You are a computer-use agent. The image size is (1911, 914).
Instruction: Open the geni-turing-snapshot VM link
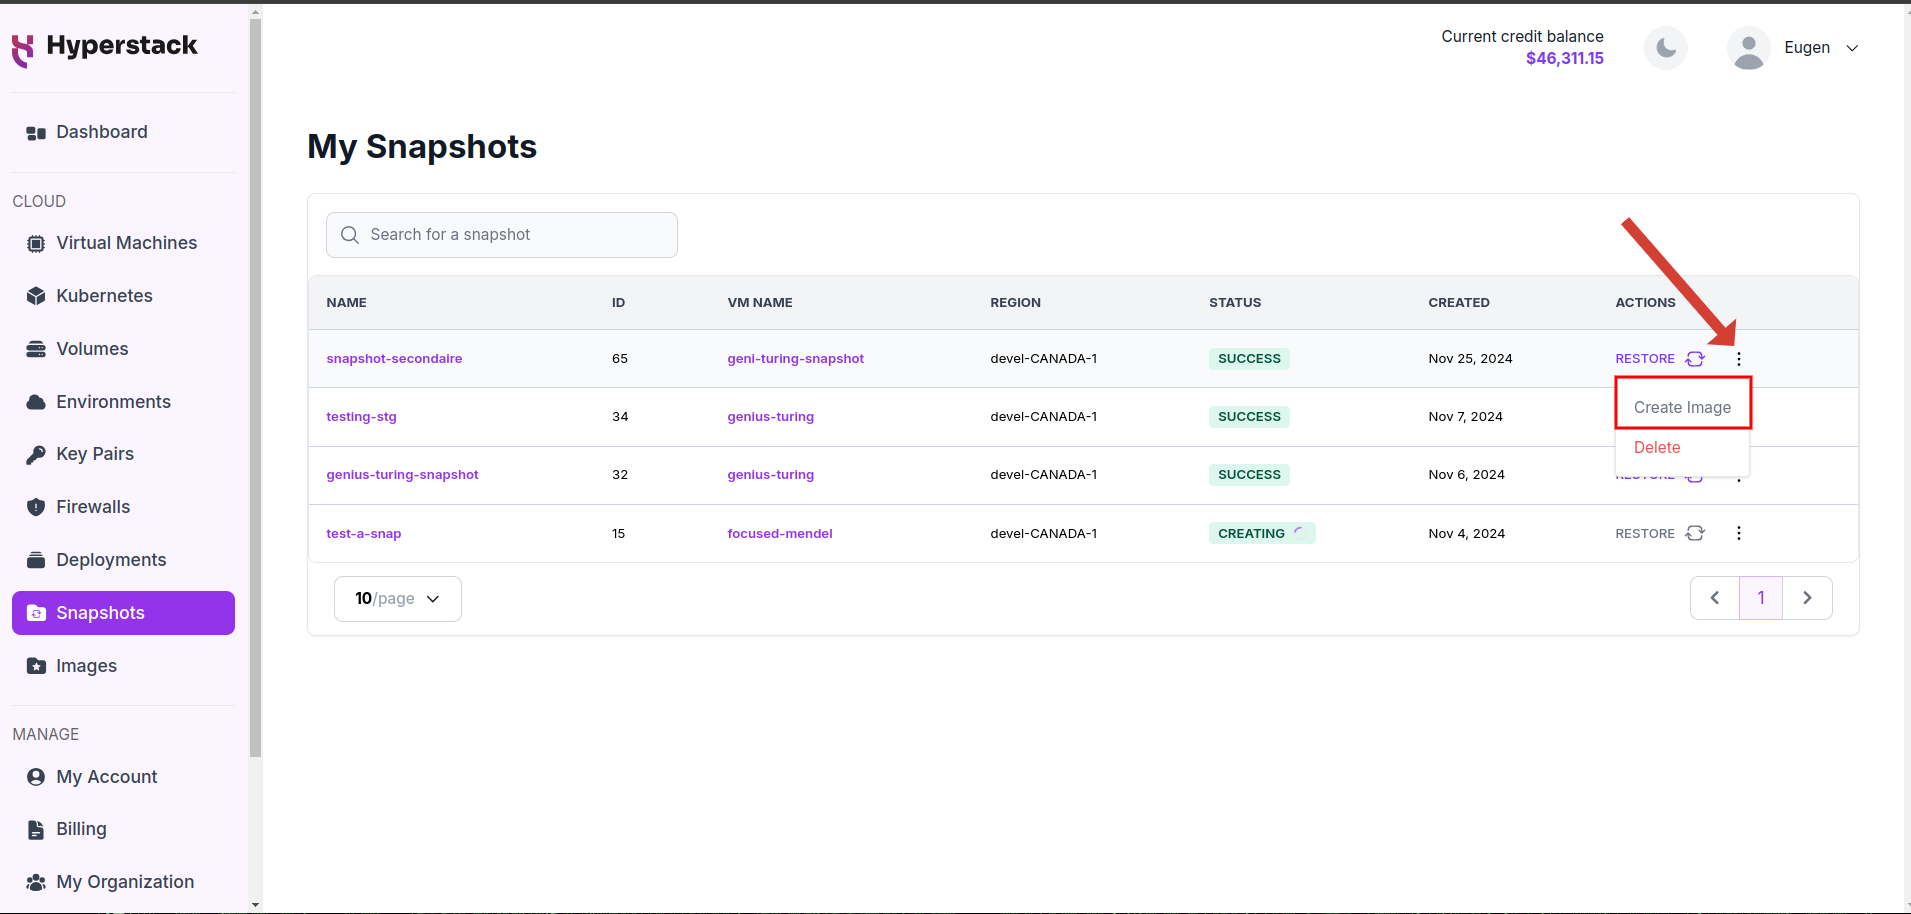coord(795,358)
